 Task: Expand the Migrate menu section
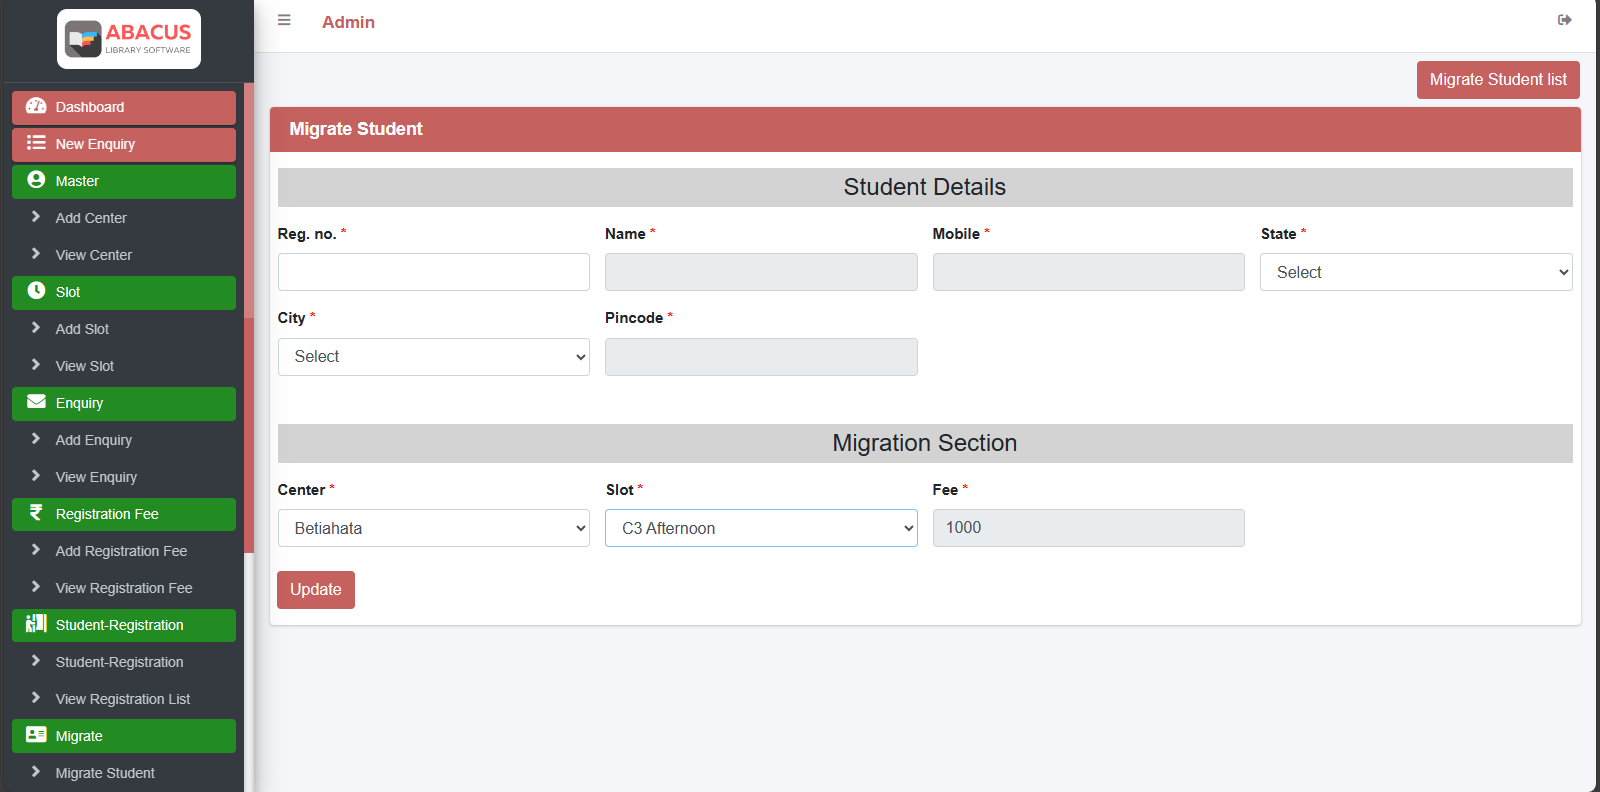pos(124,736)
